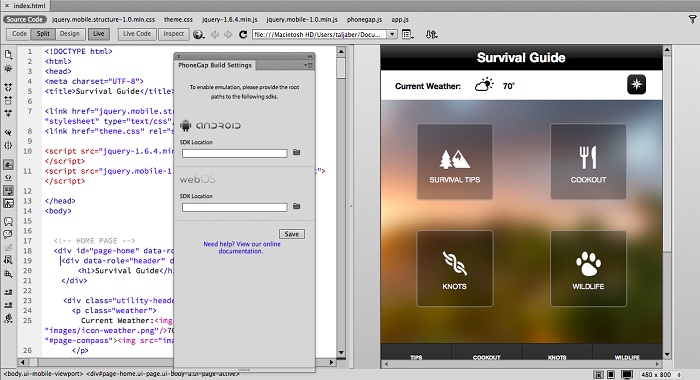This screenshot has height=380, width=700.
Task: Open related file app.js
Action: [x=400, y=20]
